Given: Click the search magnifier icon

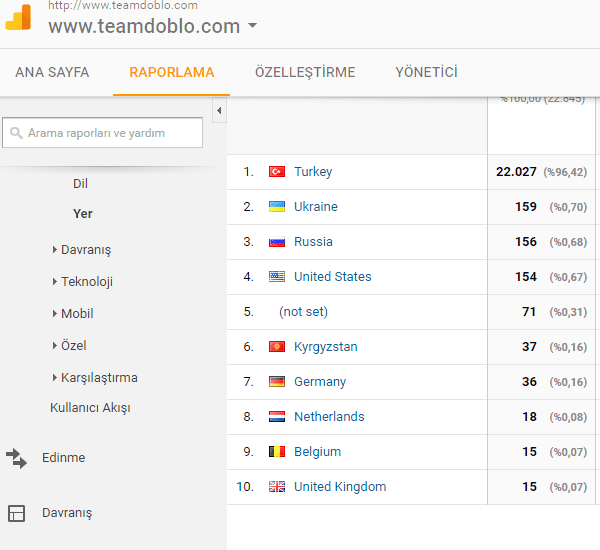Looking at the screenshot, I should 16,133.
